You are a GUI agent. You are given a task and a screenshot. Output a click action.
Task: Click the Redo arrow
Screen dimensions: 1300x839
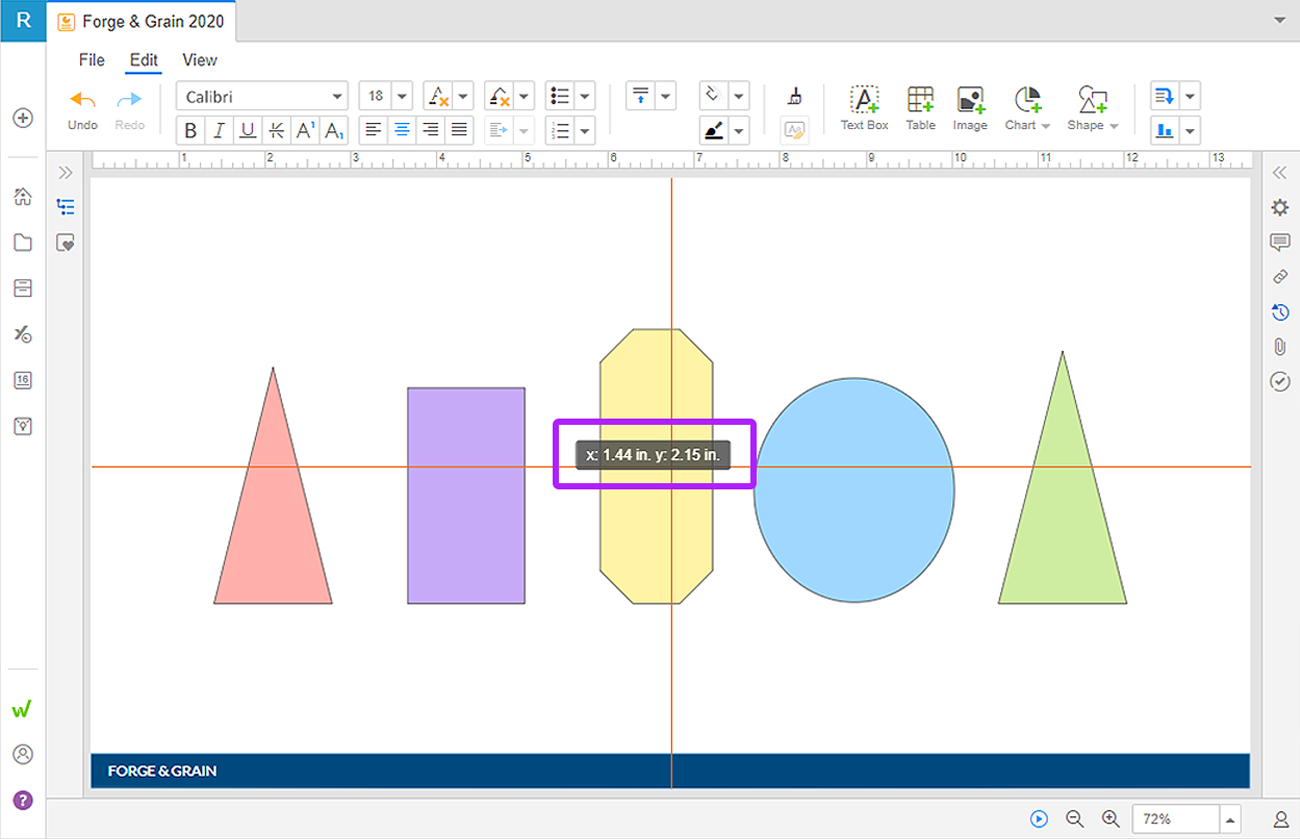click(130, 100)
